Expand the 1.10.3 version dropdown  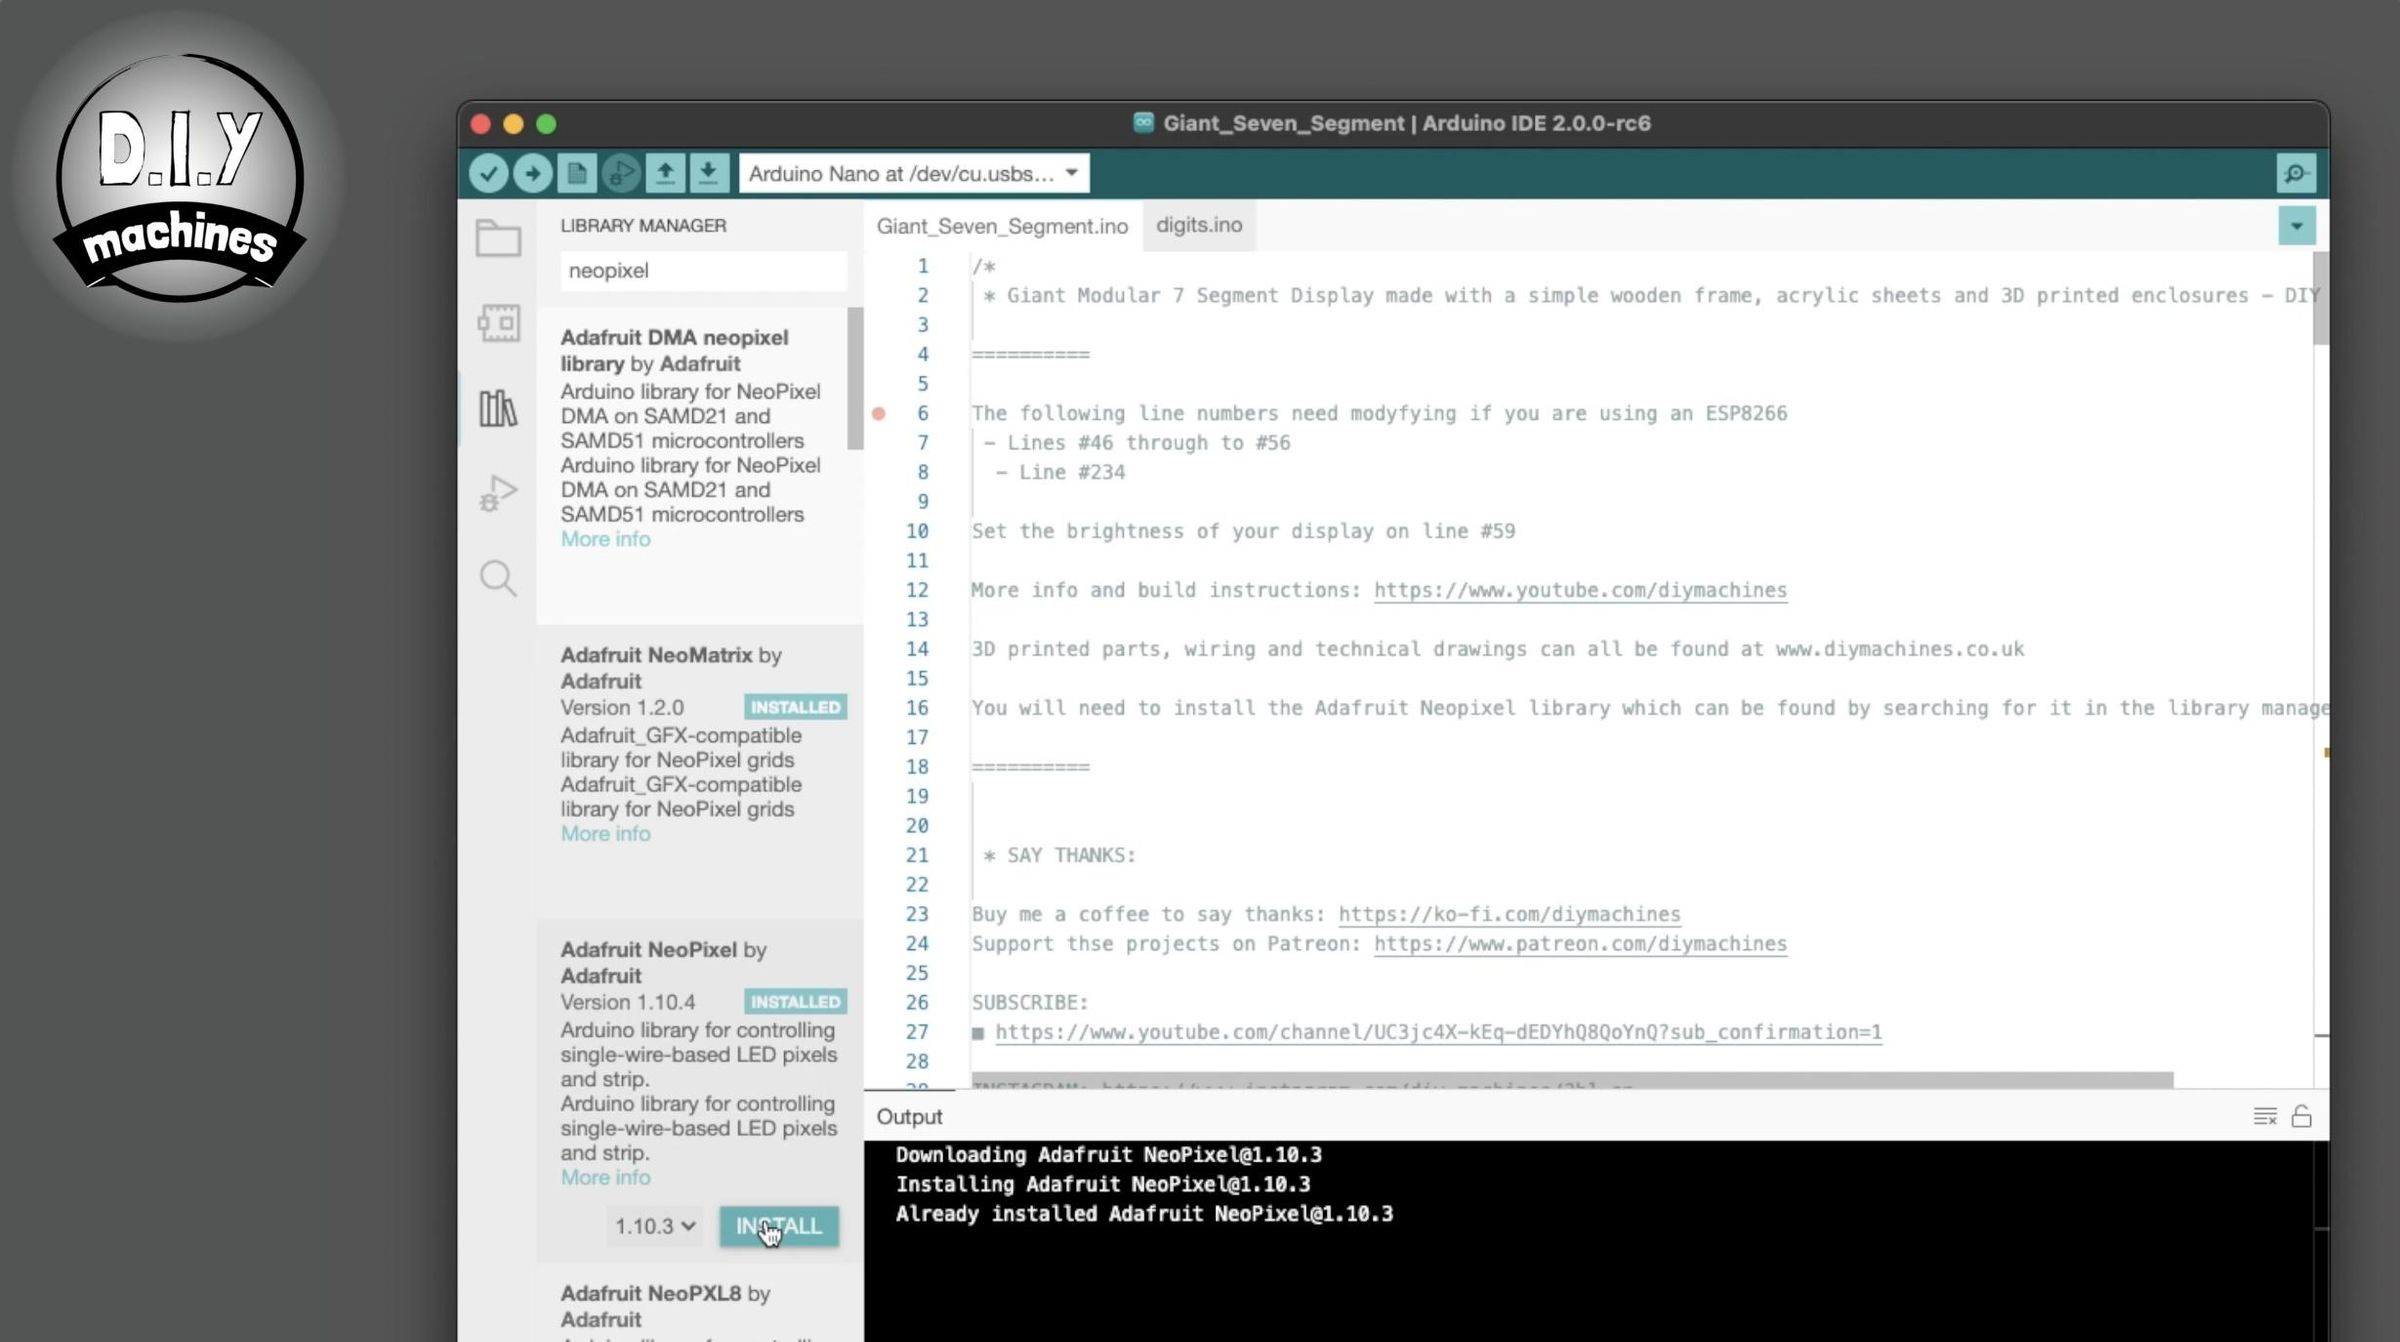point(655,1226)
